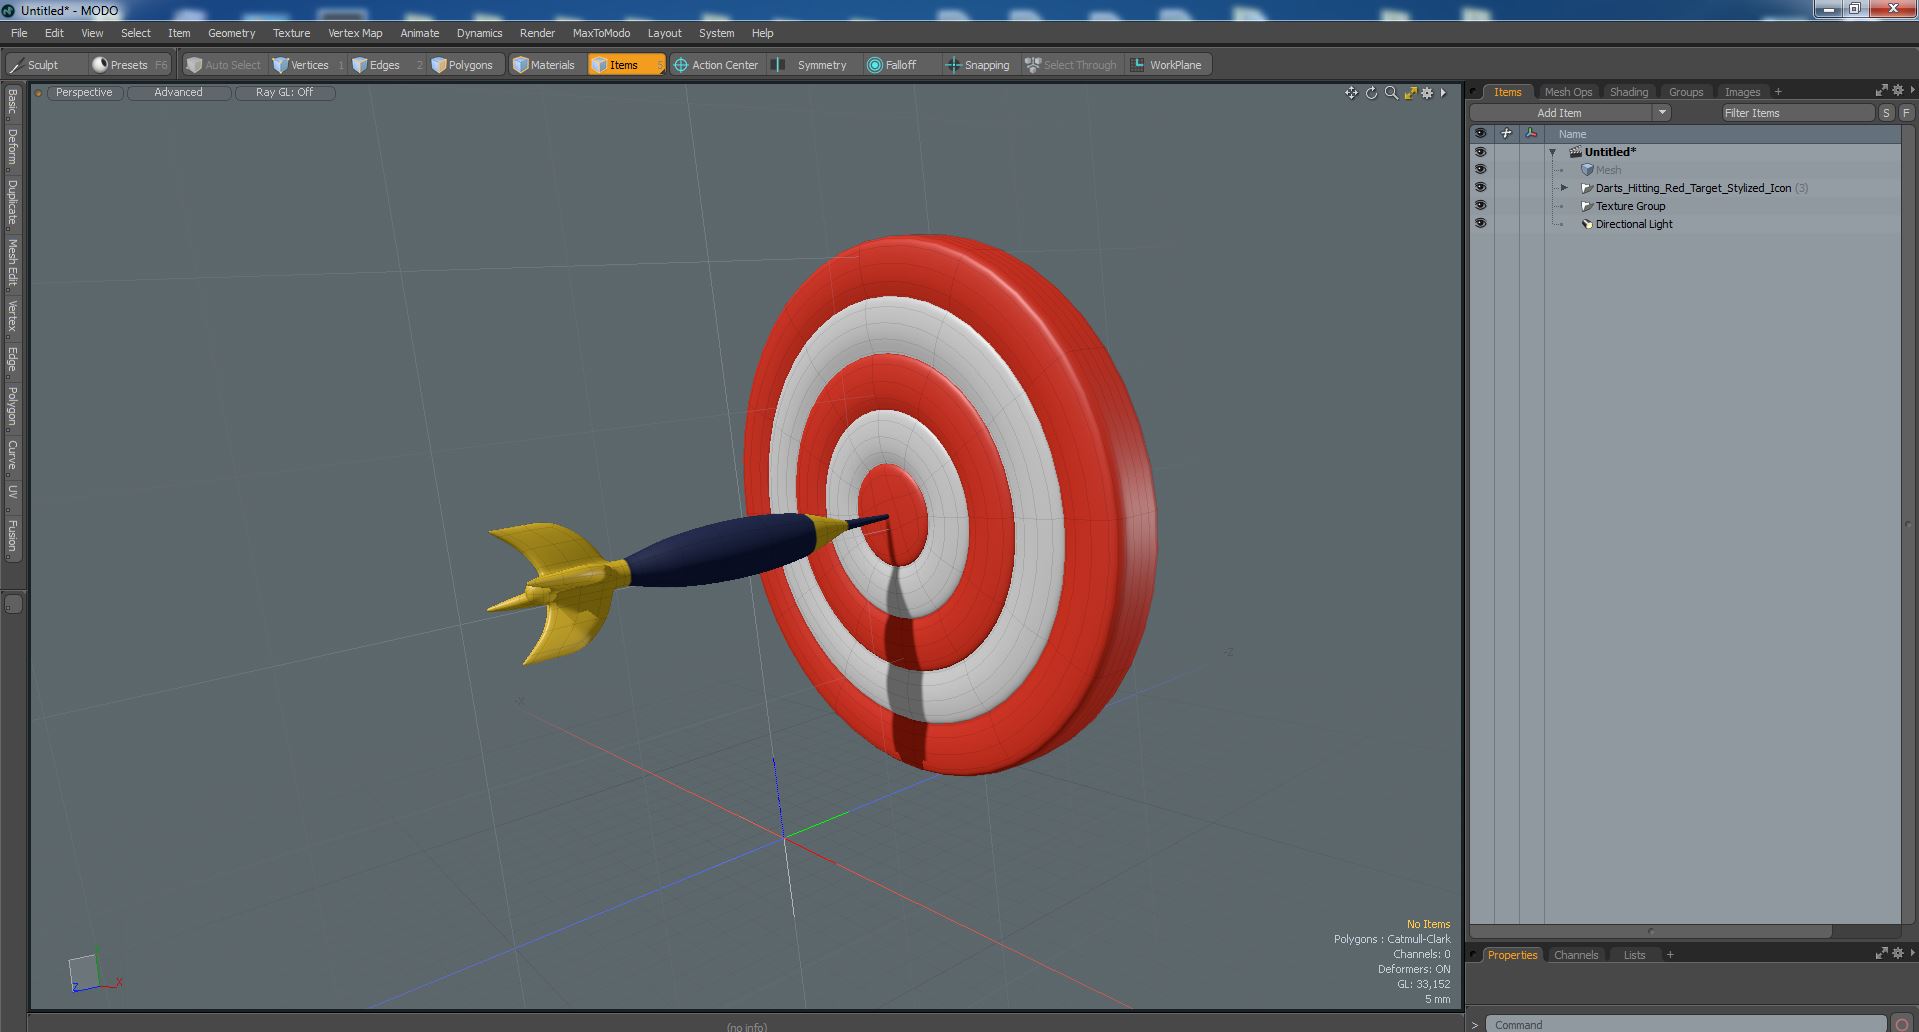Open the WorkPlane menu

pos(1168,65)
